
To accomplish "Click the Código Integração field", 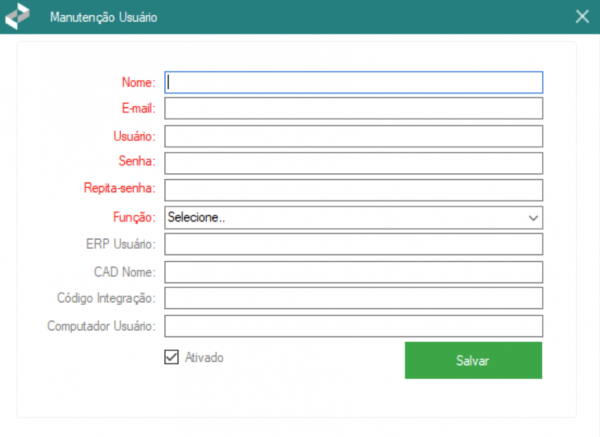I will (x=354, y=298).
